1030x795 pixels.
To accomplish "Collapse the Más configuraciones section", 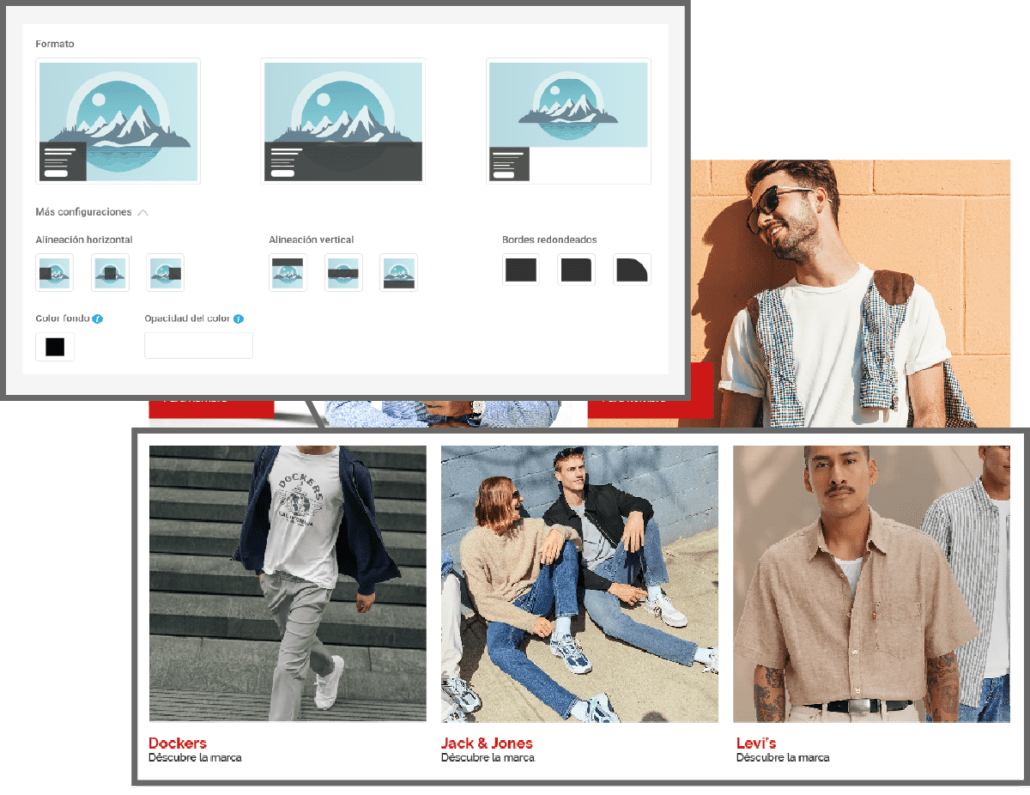I will (x=143, y=212).
